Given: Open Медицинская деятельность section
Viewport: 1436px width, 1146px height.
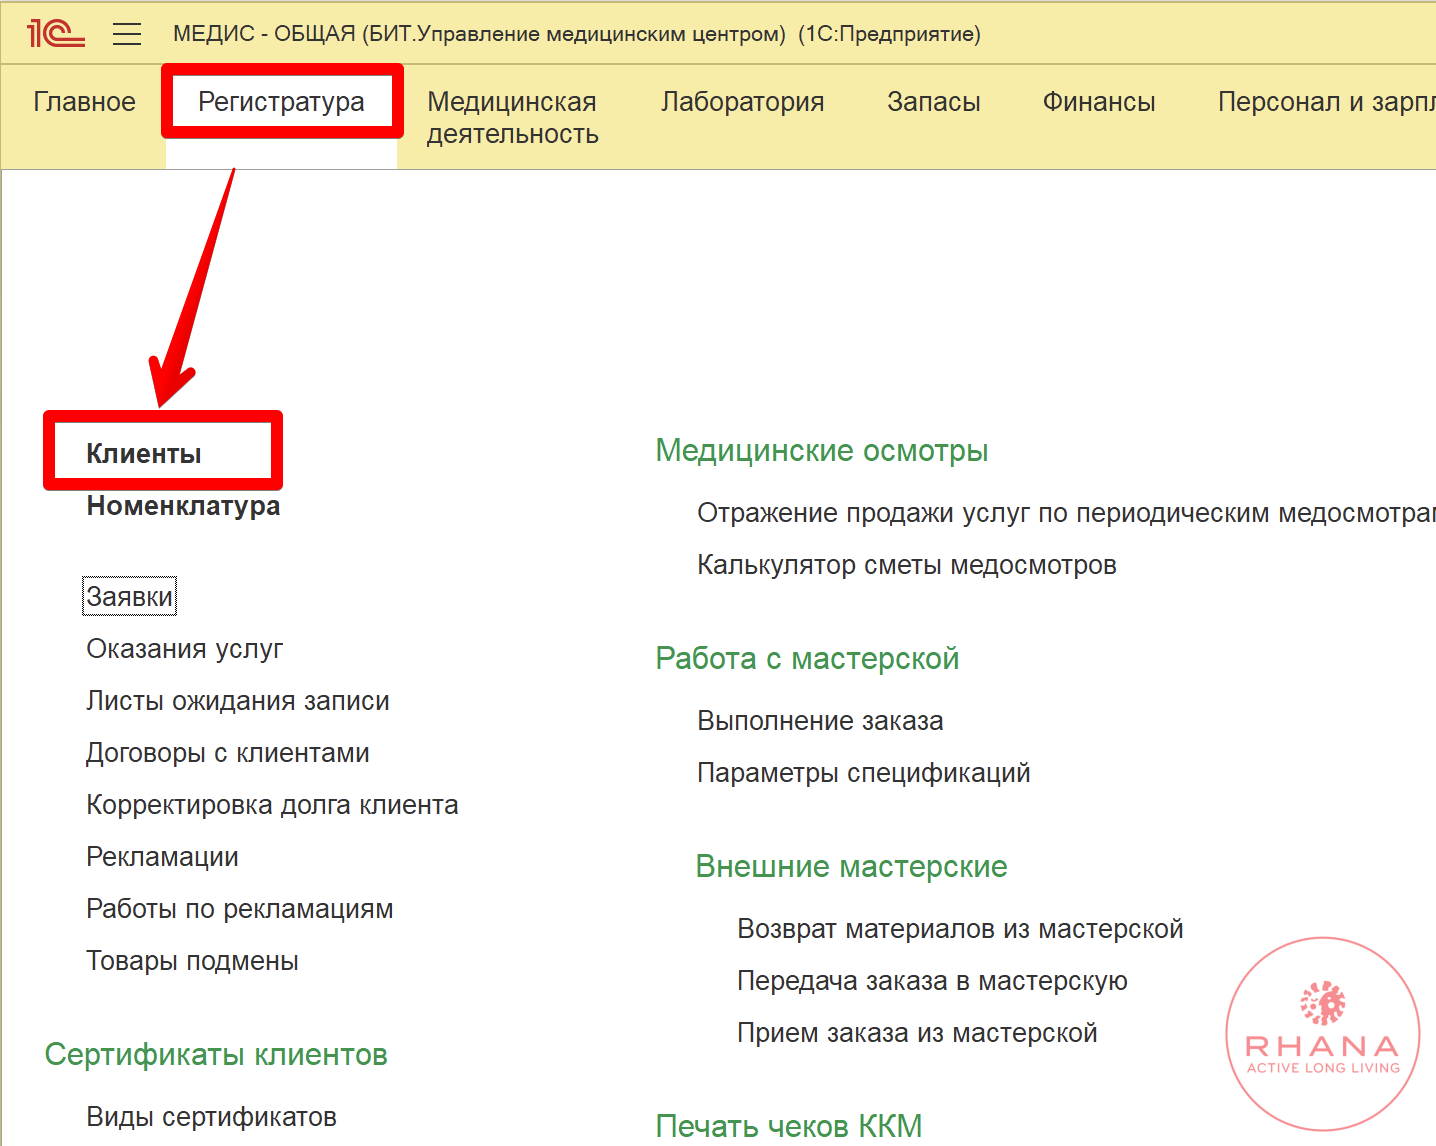Looking at the screenshot, I should tap(512, 118).
